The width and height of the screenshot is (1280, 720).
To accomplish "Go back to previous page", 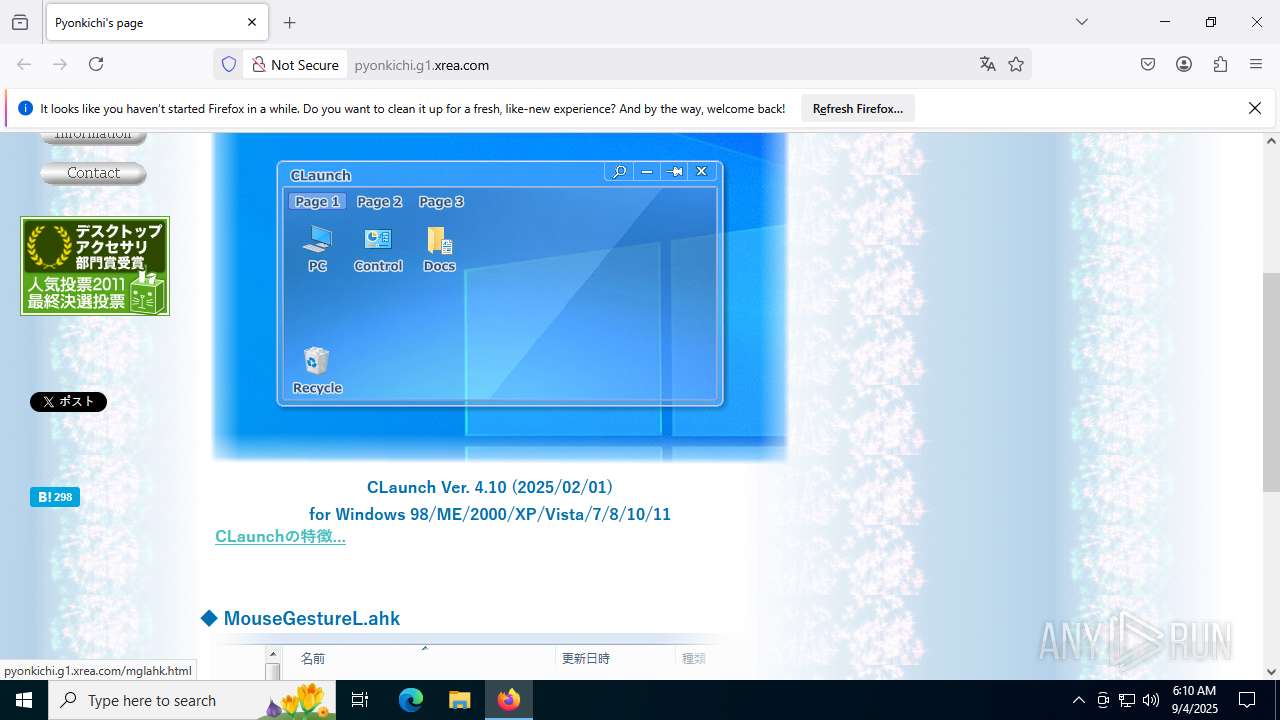I will click(x=24, y=64).
